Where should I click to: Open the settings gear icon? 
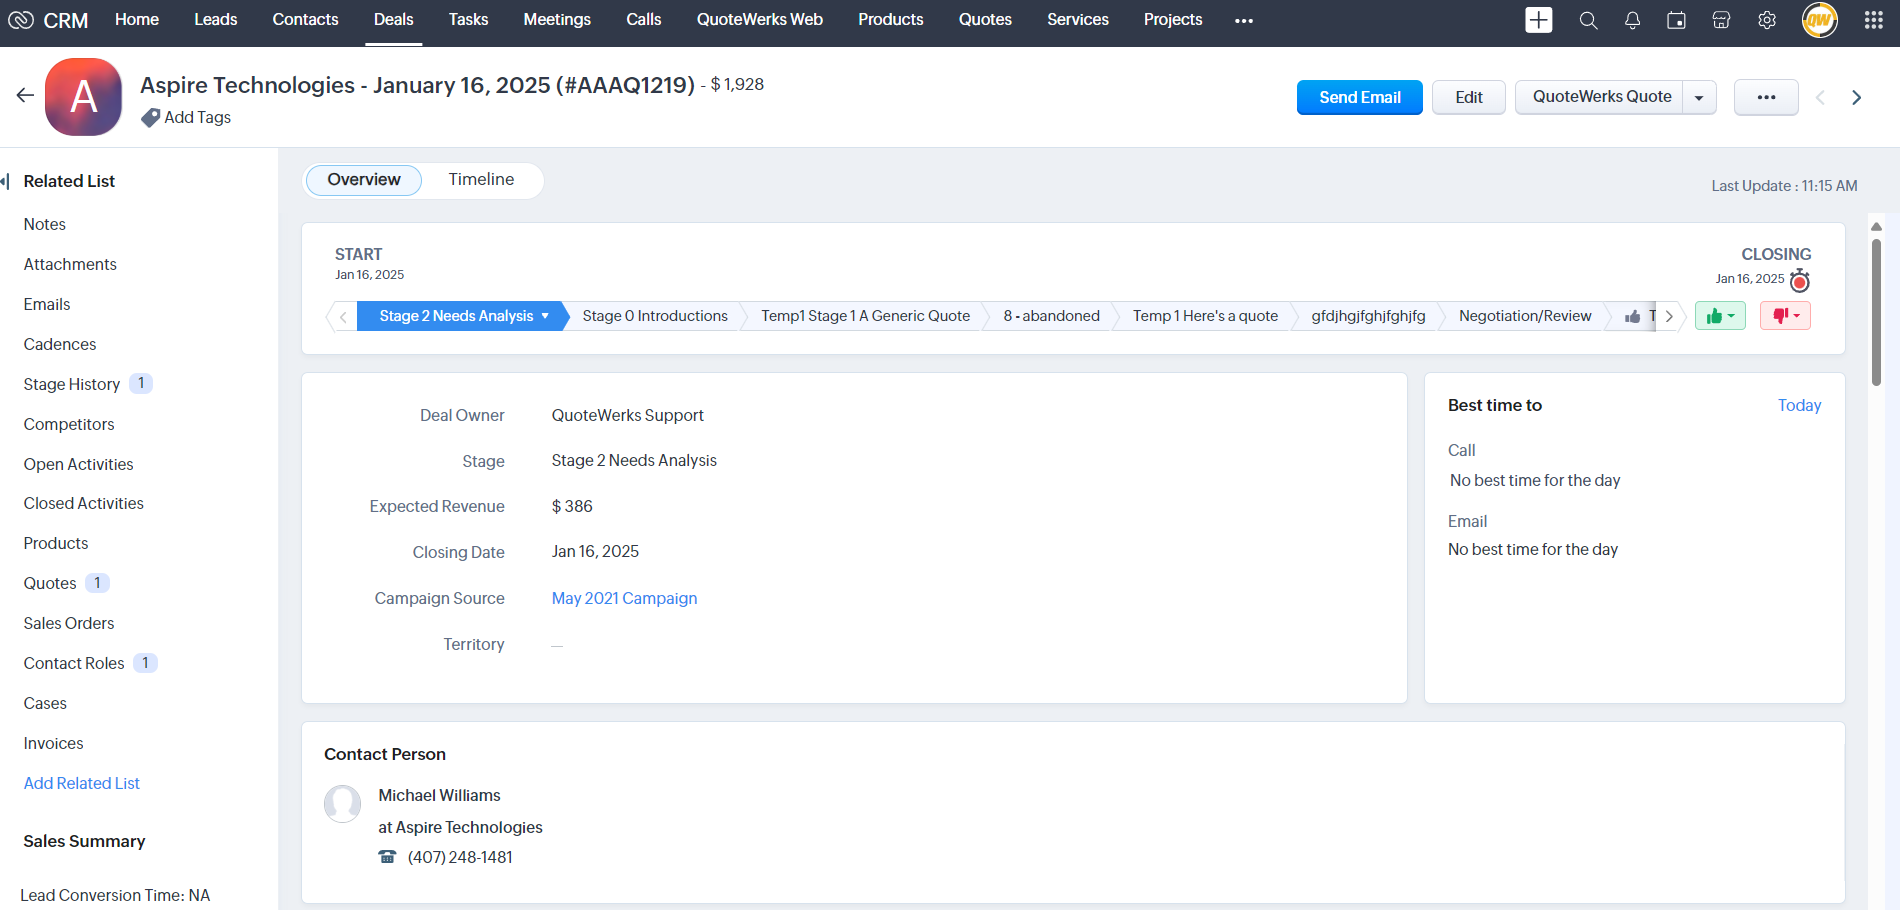pyautogui.click(x=1767, y=21)
